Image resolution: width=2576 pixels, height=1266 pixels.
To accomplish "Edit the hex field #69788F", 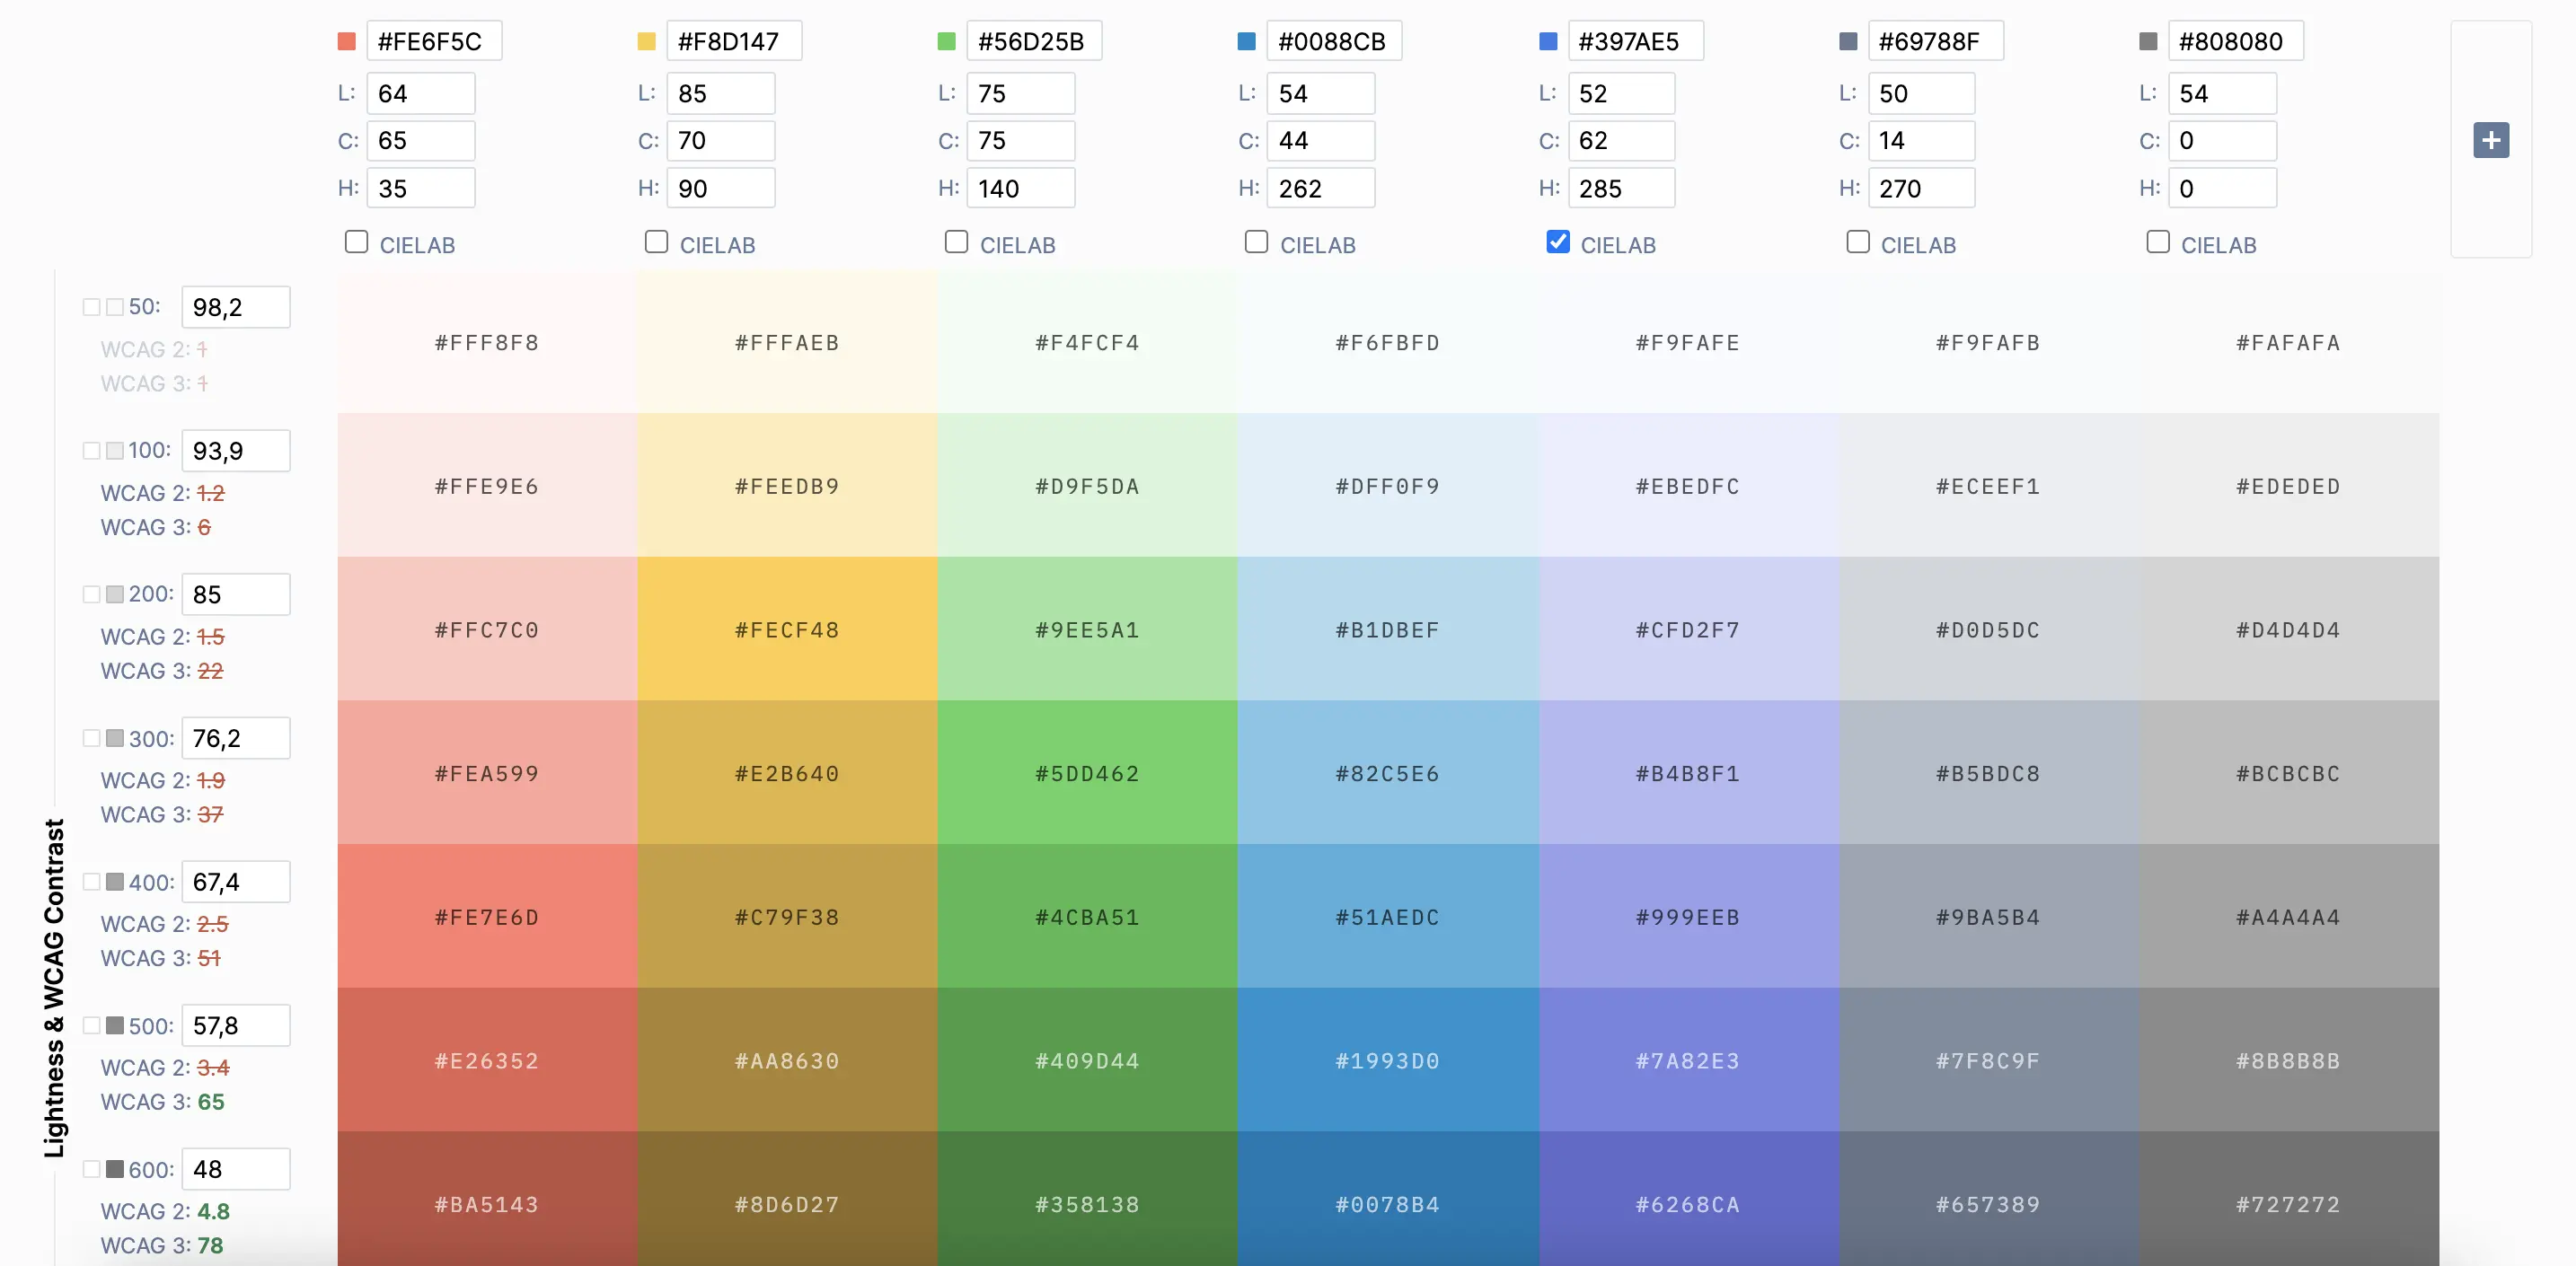I will point(1935,41).
